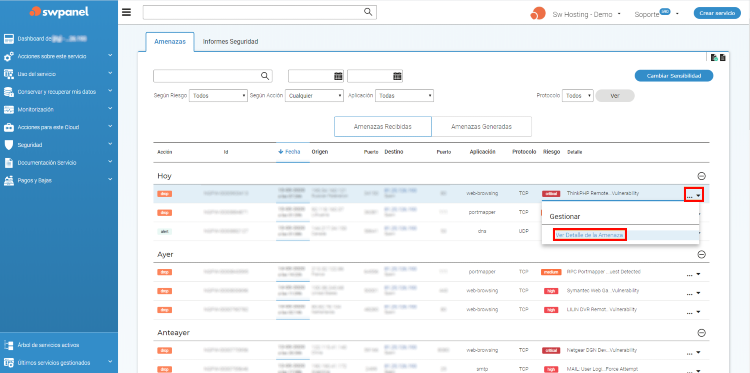Select Ver Detalle de la Amenaza

pyautogui.click(x=590, y=235)
